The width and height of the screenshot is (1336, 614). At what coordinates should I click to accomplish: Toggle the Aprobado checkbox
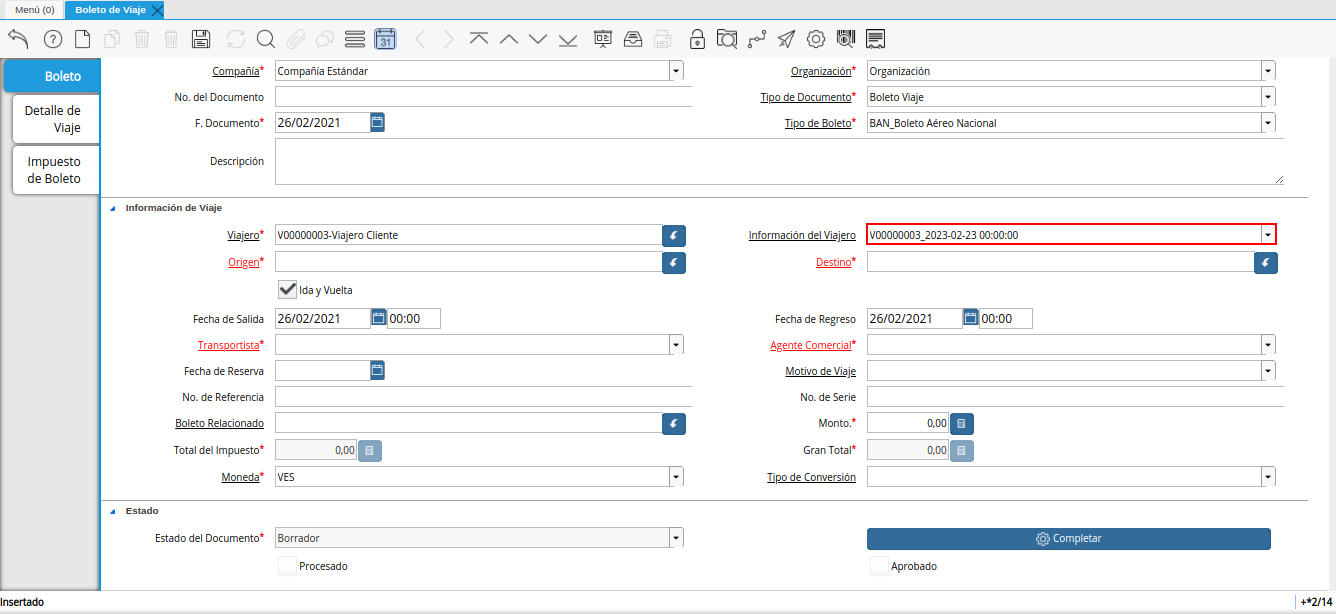coord(879,566)
